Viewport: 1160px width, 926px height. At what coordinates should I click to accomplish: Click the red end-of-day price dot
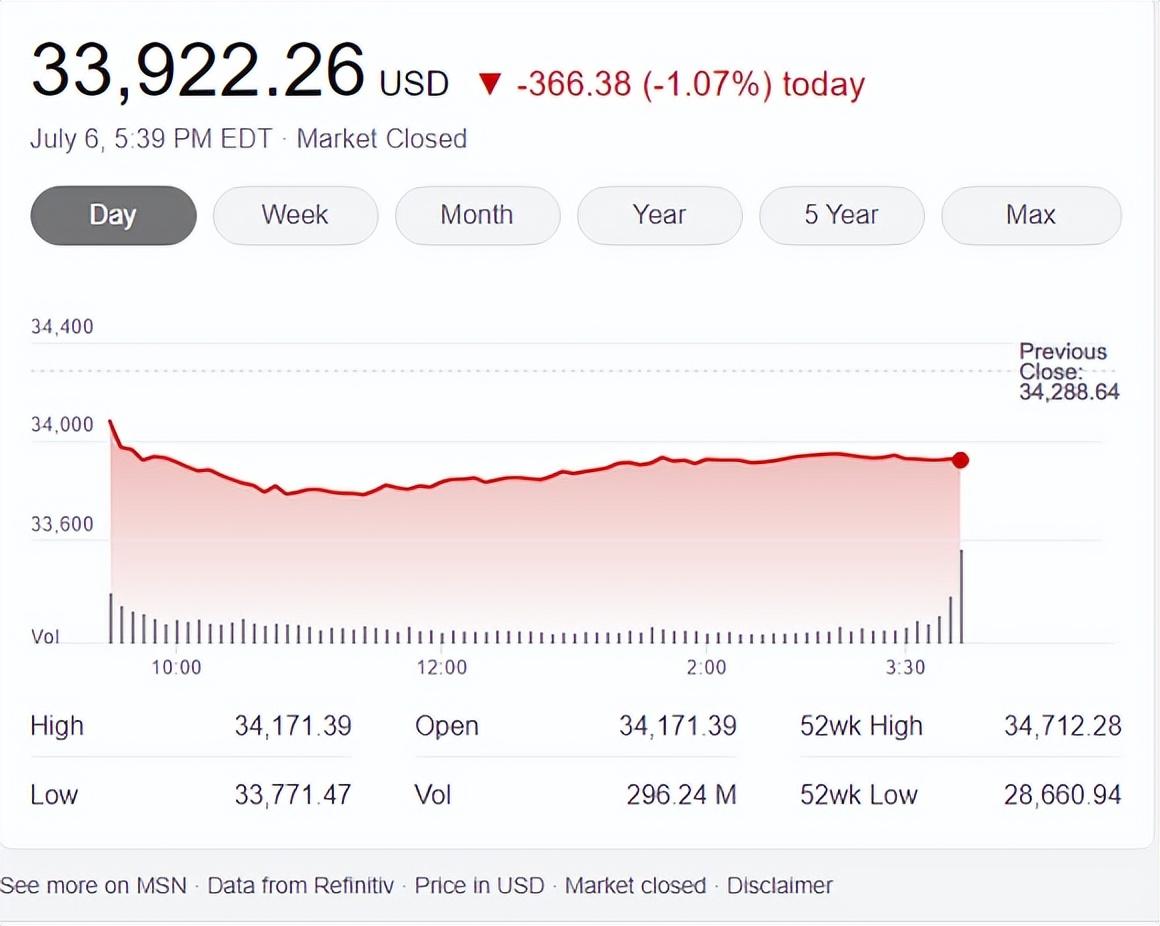960,460
